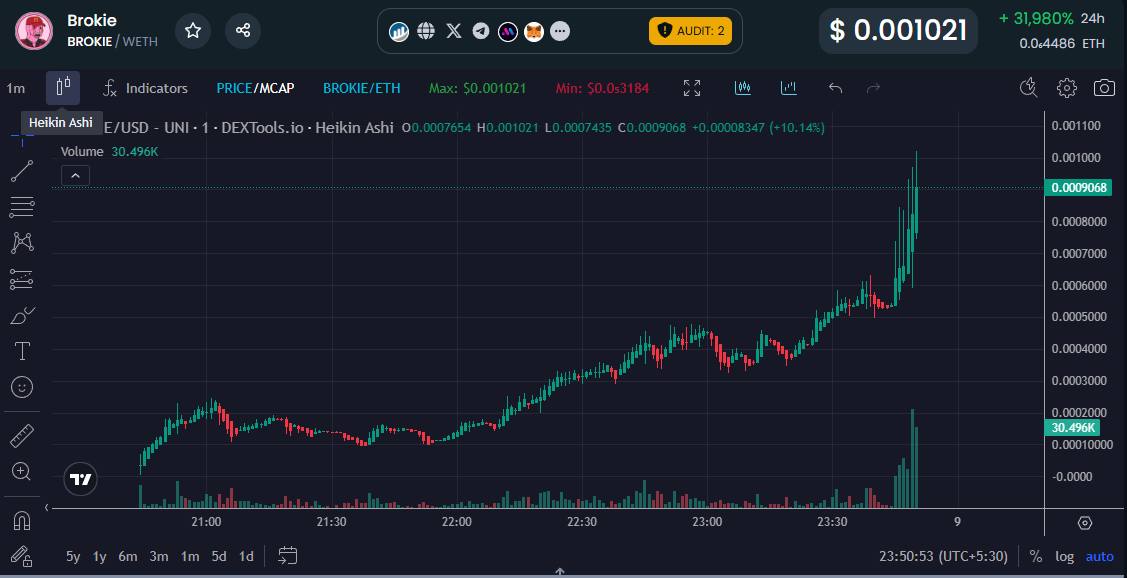Open the share icon next to Brokie
The image size is (1127, 578).
[x=243, y=30]
